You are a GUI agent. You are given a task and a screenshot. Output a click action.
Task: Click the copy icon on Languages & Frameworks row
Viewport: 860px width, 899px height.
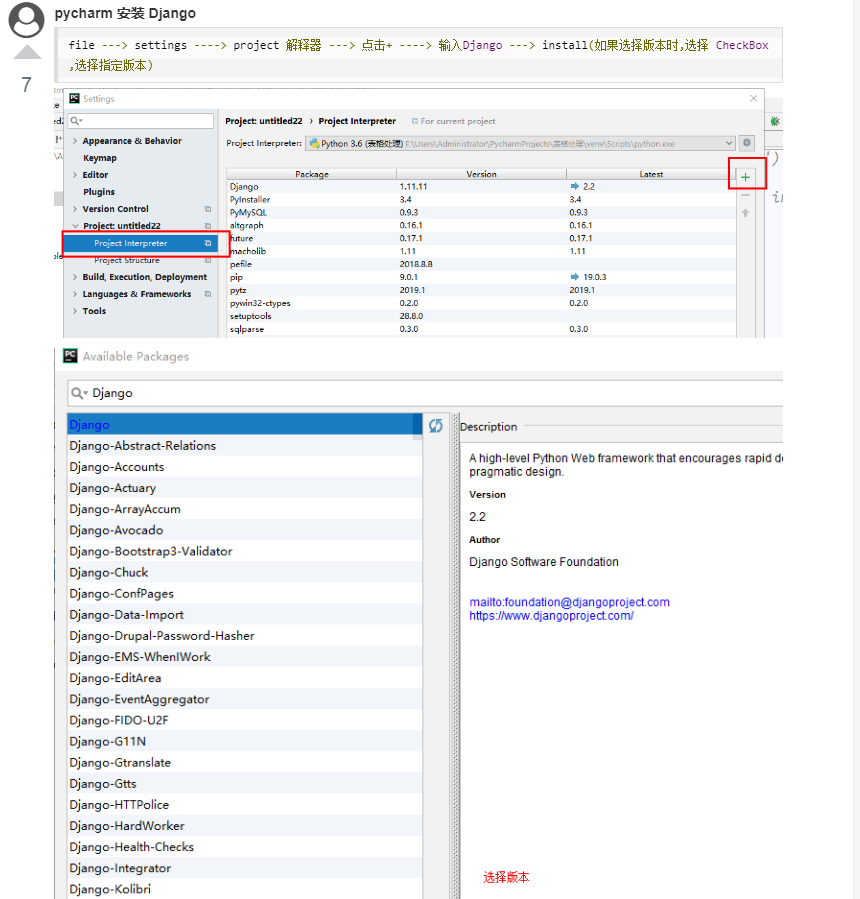[208, 294]
